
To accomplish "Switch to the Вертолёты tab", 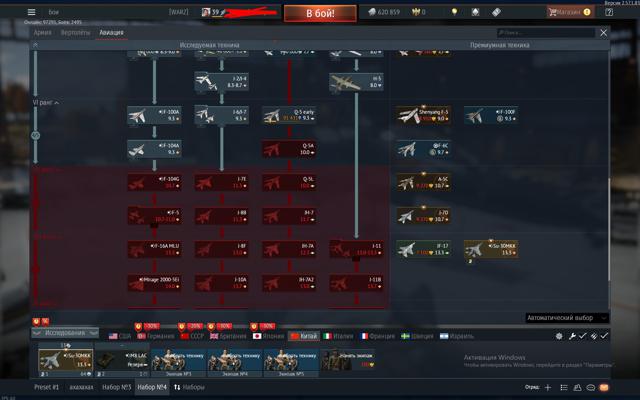I will click(x=75, y=33).
